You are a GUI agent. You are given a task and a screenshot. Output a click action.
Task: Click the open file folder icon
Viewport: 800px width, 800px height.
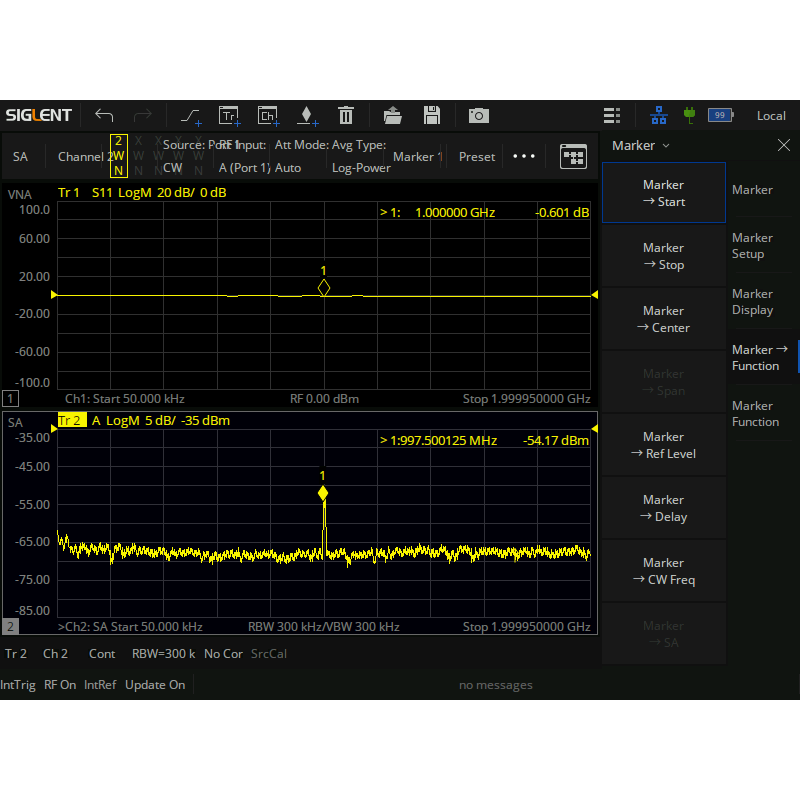click(393, 115)
